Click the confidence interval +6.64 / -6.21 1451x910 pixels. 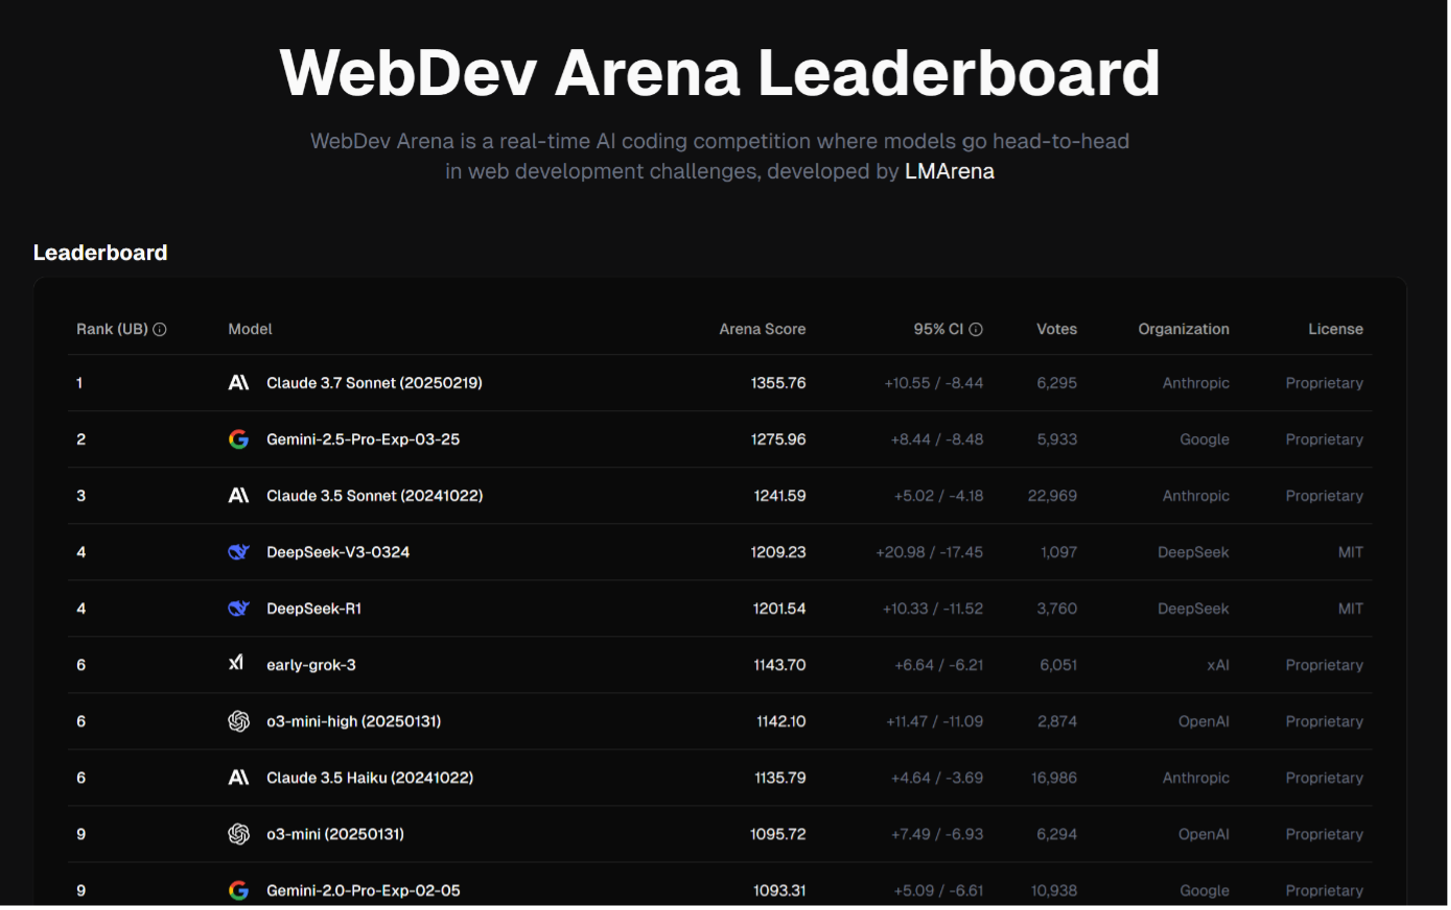coord(940,666)
